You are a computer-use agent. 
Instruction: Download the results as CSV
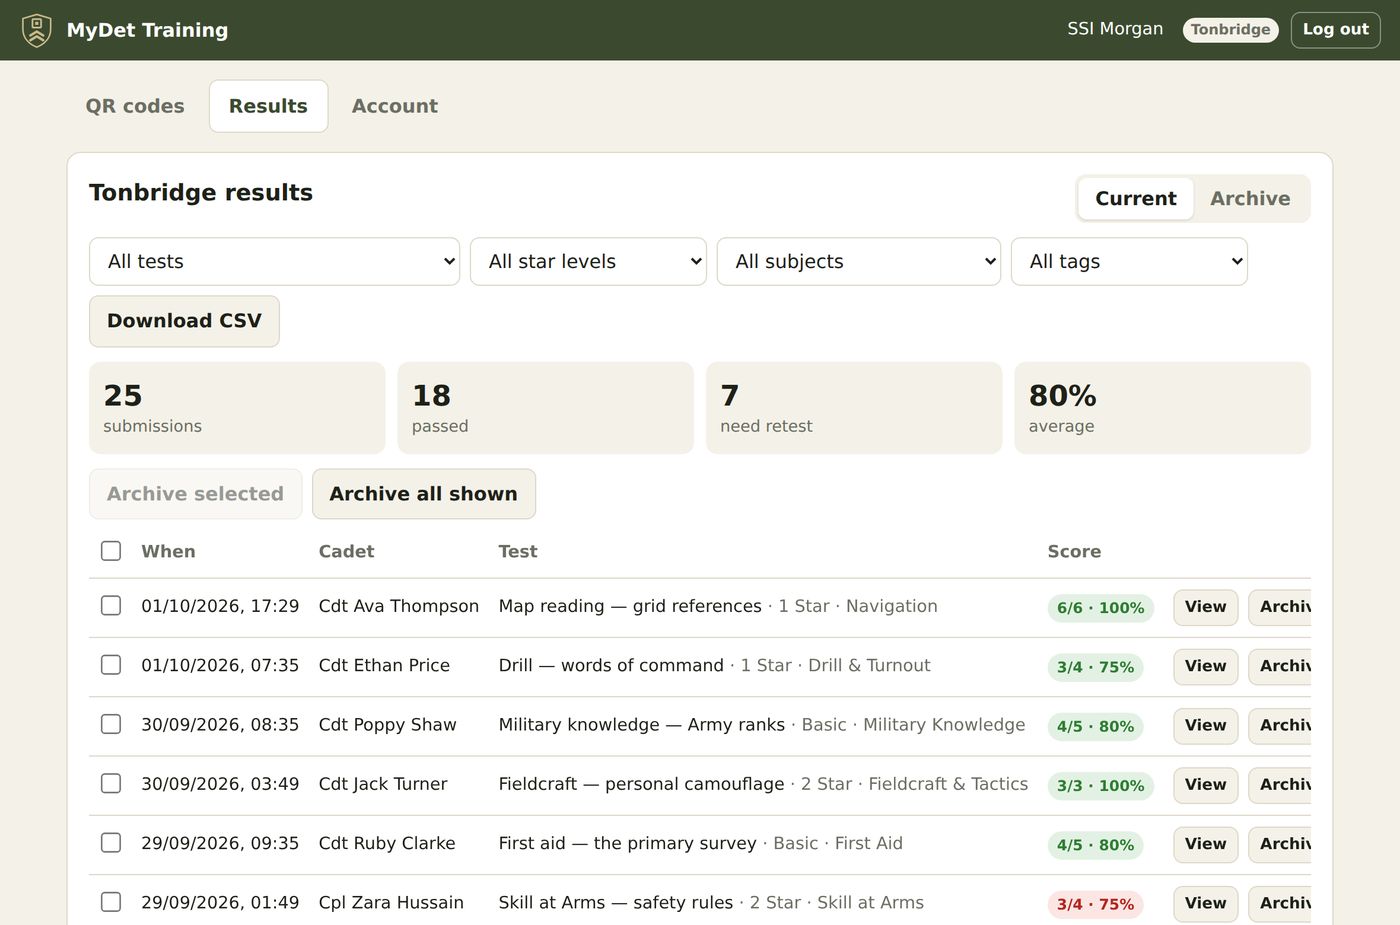(184, 321)
